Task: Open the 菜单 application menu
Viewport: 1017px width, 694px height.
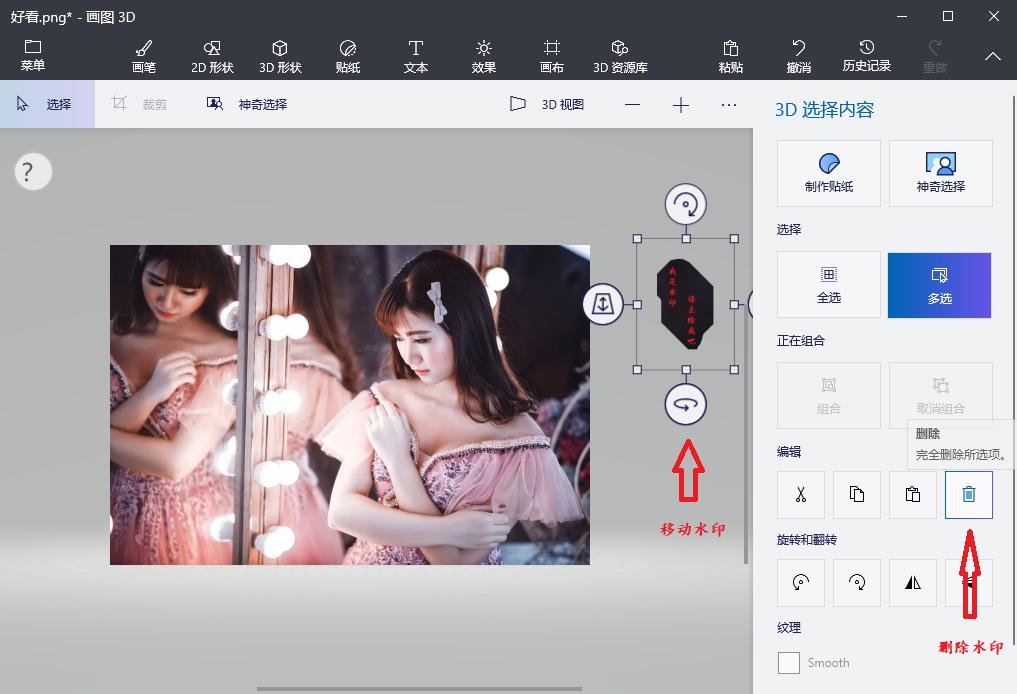Action: pyautogui.click(x=33, y=55)
